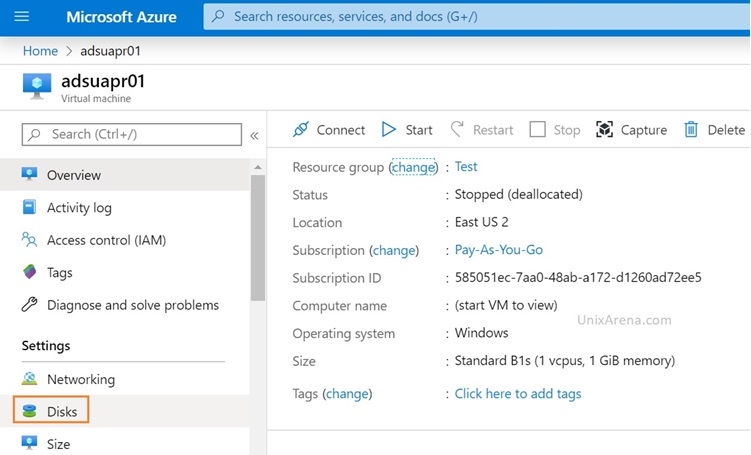Click Delete in the toolbar
Image resolution: width=751 pixels, height=455 pixels.
715,130
